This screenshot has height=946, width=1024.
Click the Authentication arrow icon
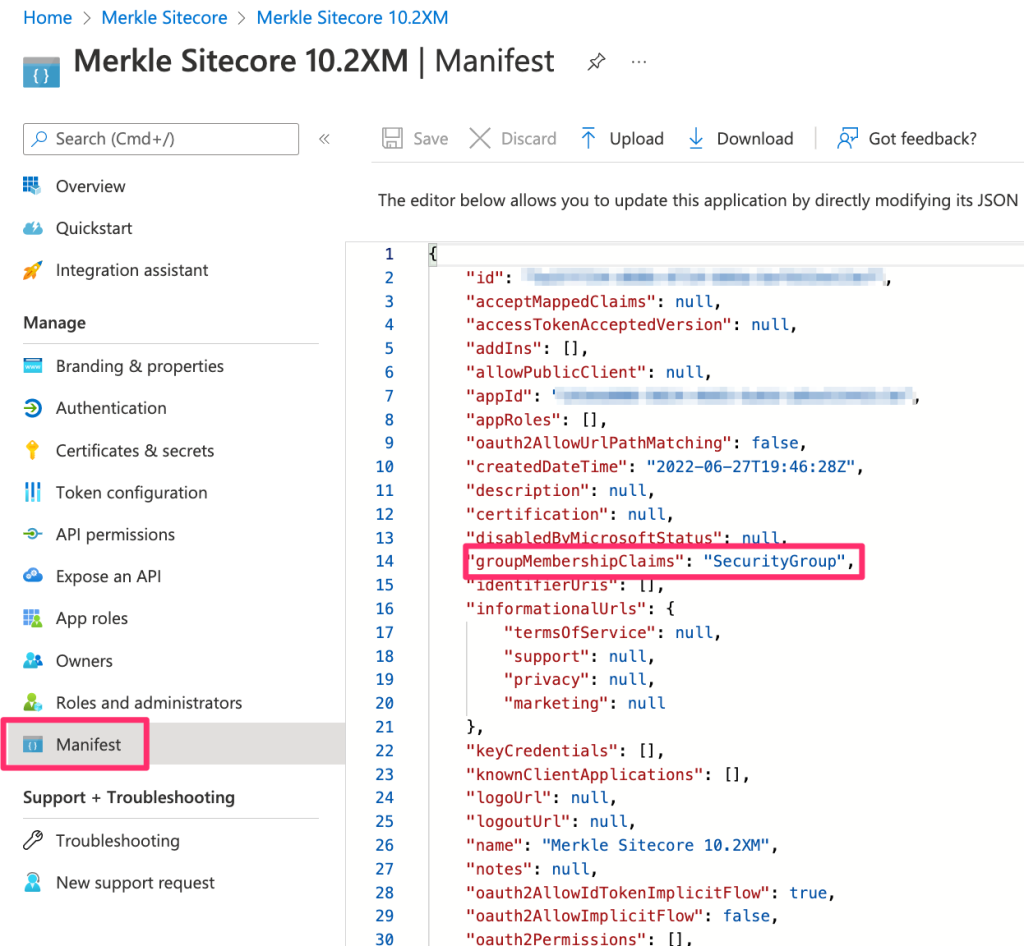click(33, 408)
